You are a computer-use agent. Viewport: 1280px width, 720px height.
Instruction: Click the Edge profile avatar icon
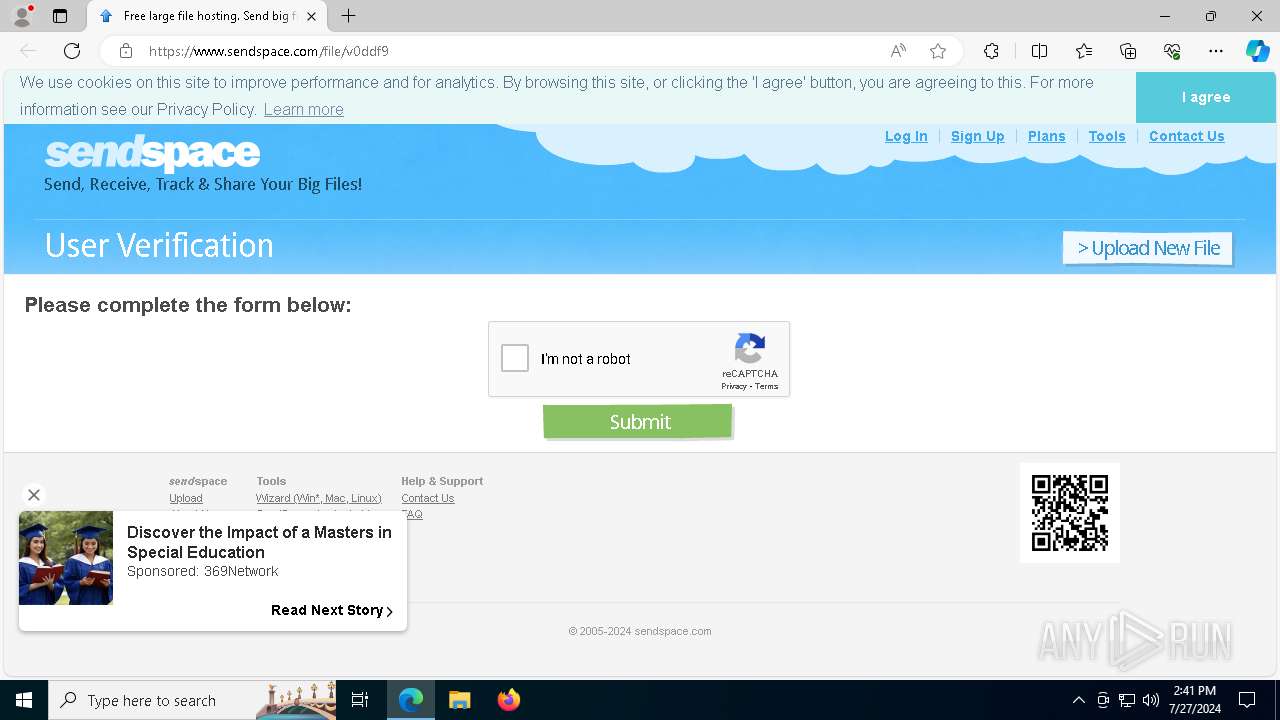[x=22, y=16]
